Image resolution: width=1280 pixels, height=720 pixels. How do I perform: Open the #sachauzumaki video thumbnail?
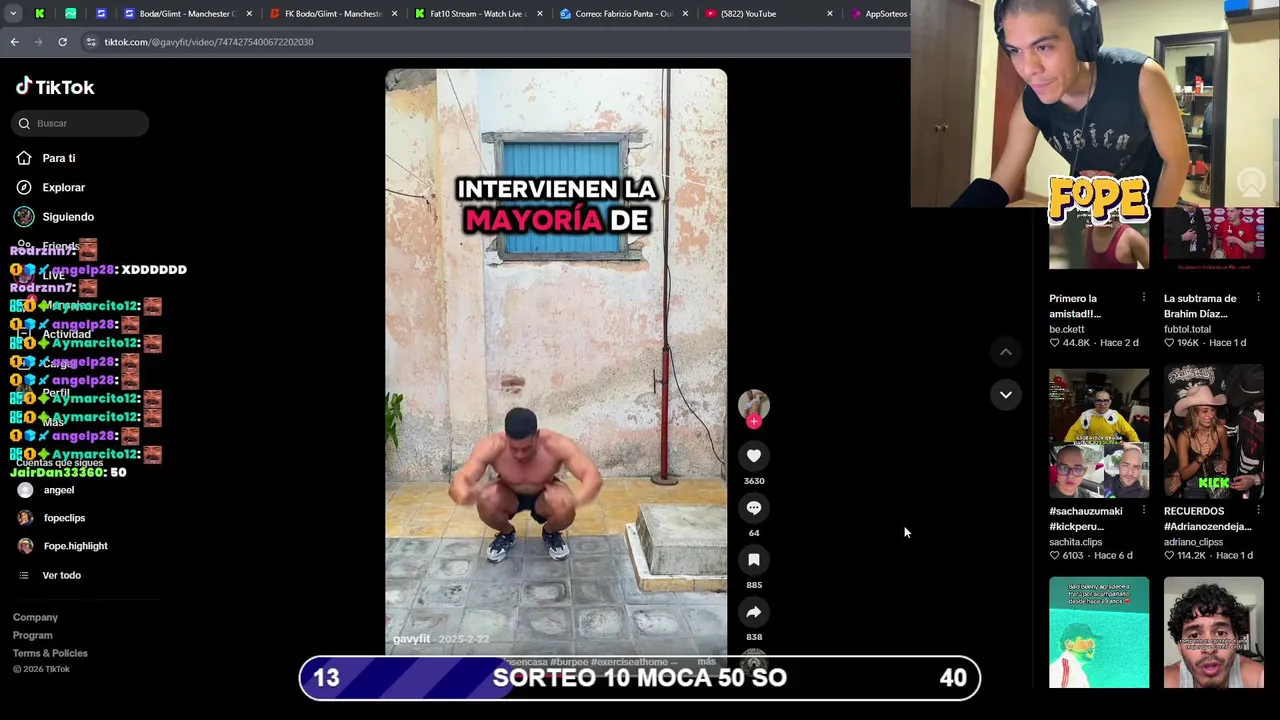[1099, 432]
